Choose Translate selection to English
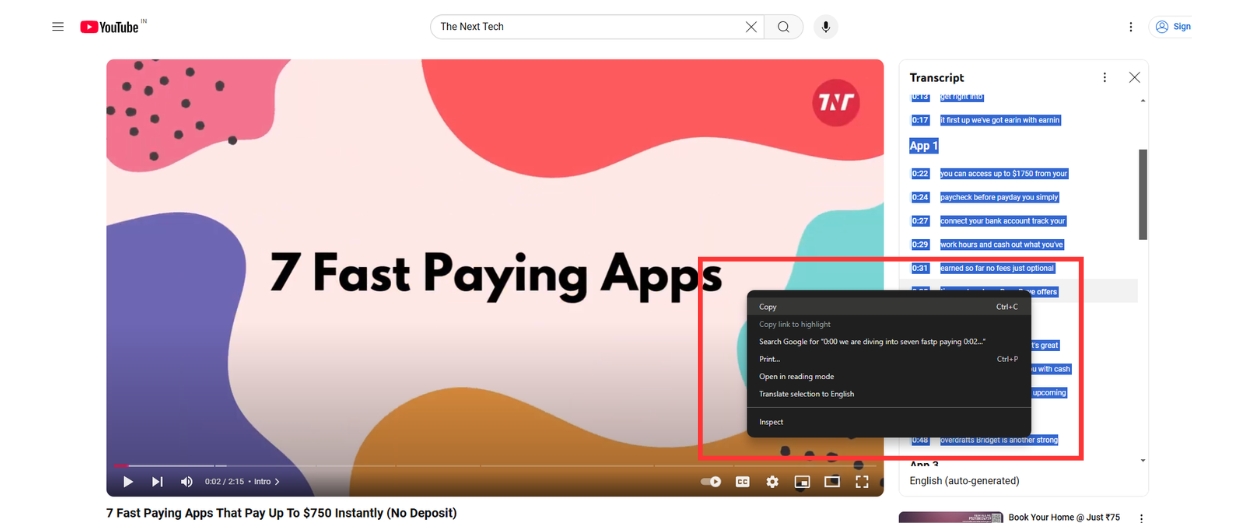 coord(889,394)
